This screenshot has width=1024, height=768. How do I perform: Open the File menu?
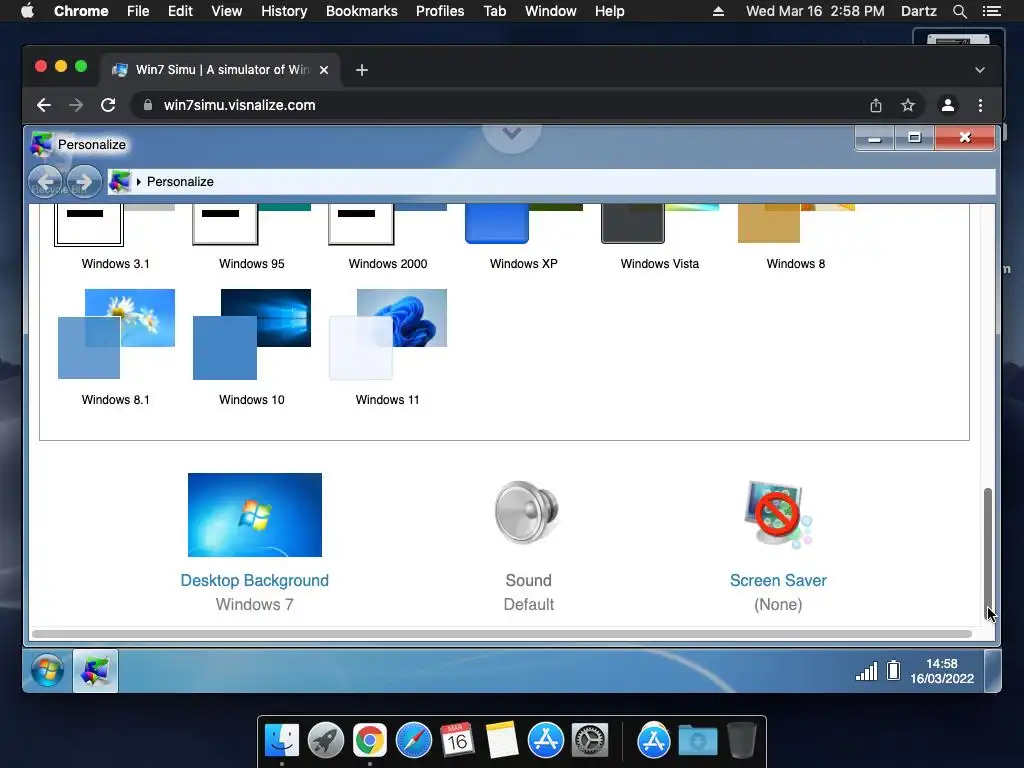(138, 11)
